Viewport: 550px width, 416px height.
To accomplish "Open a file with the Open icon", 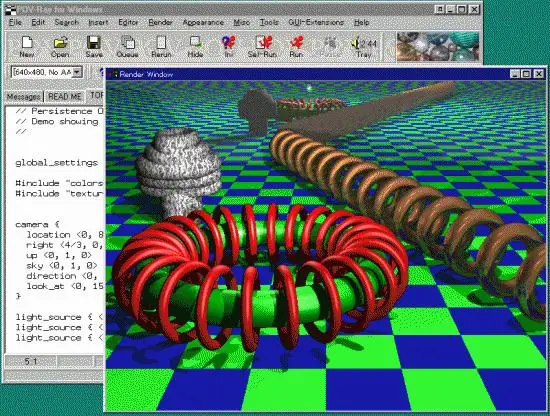I will click(60, 46).
